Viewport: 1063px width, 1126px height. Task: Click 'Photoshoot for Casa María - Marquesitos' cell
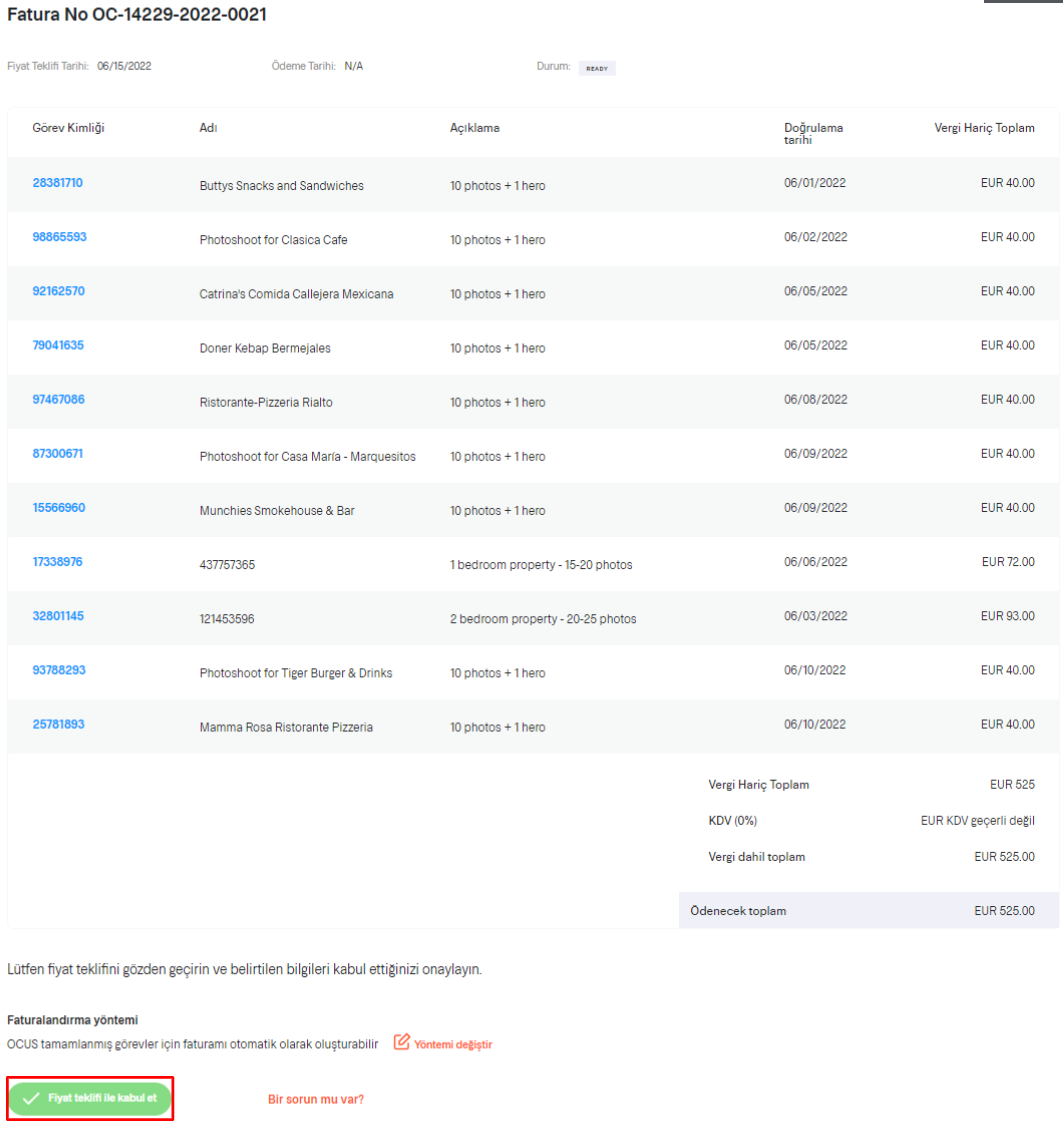tap(307, 457)
